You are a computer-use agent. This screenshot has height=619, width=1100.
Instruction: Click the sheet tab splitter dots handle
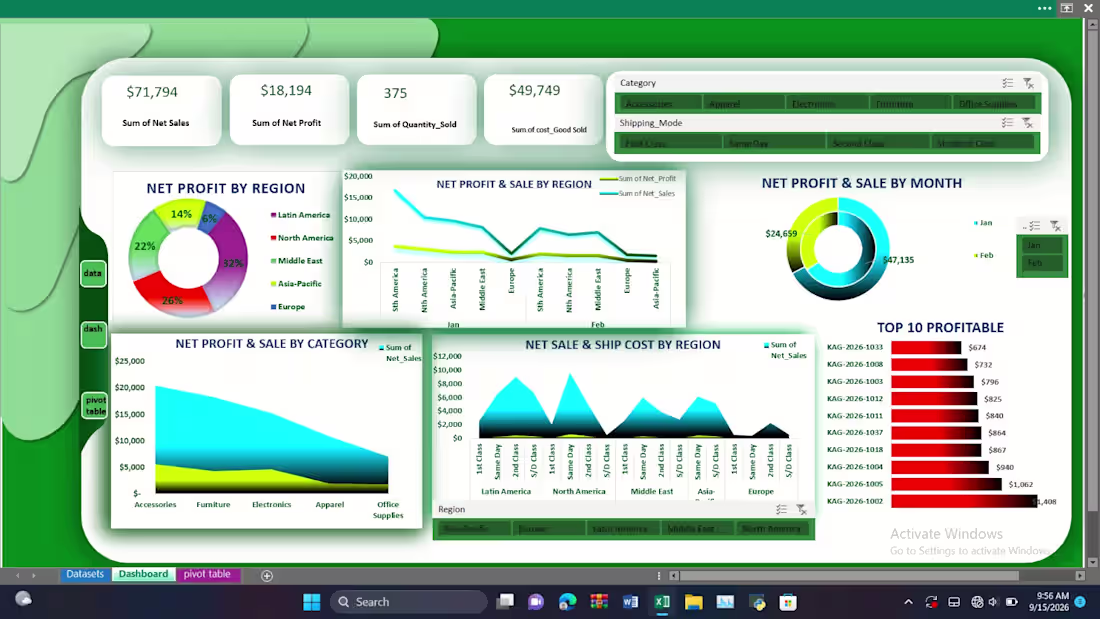tap(659, 575)
